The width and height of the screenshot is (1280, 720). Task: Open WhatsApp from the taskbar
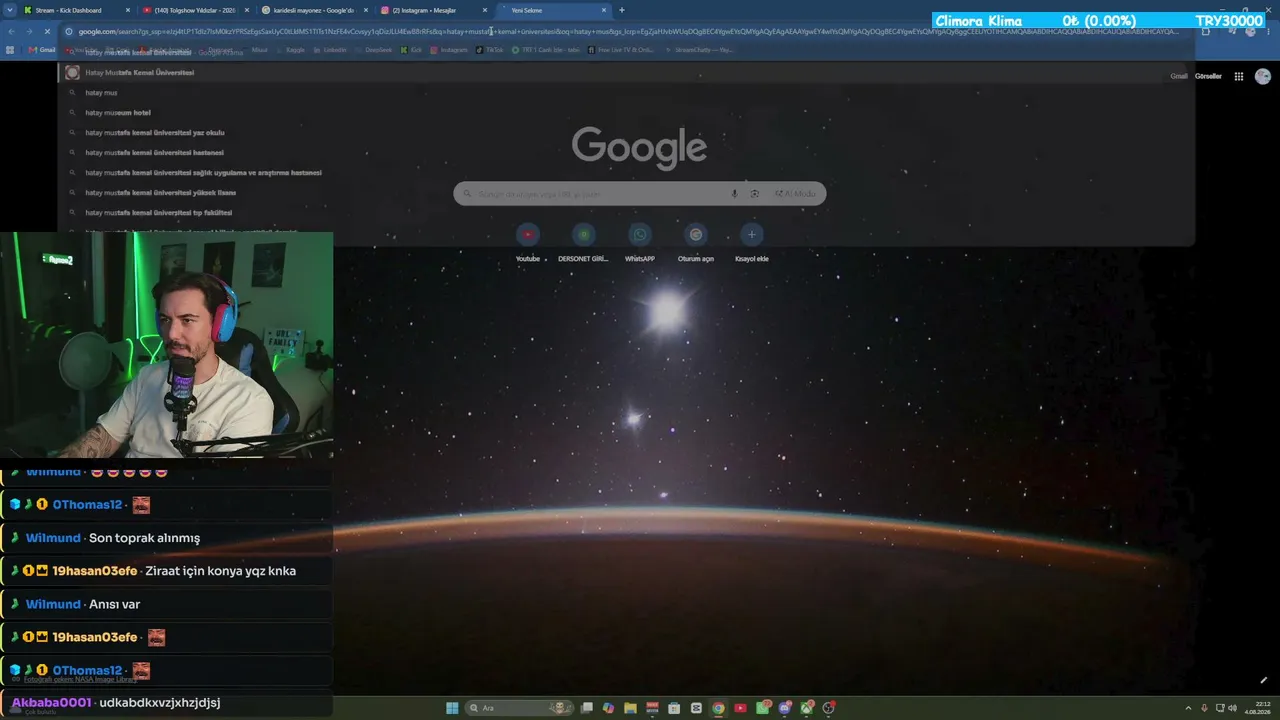pyautogui.click(x=763, y=708)
